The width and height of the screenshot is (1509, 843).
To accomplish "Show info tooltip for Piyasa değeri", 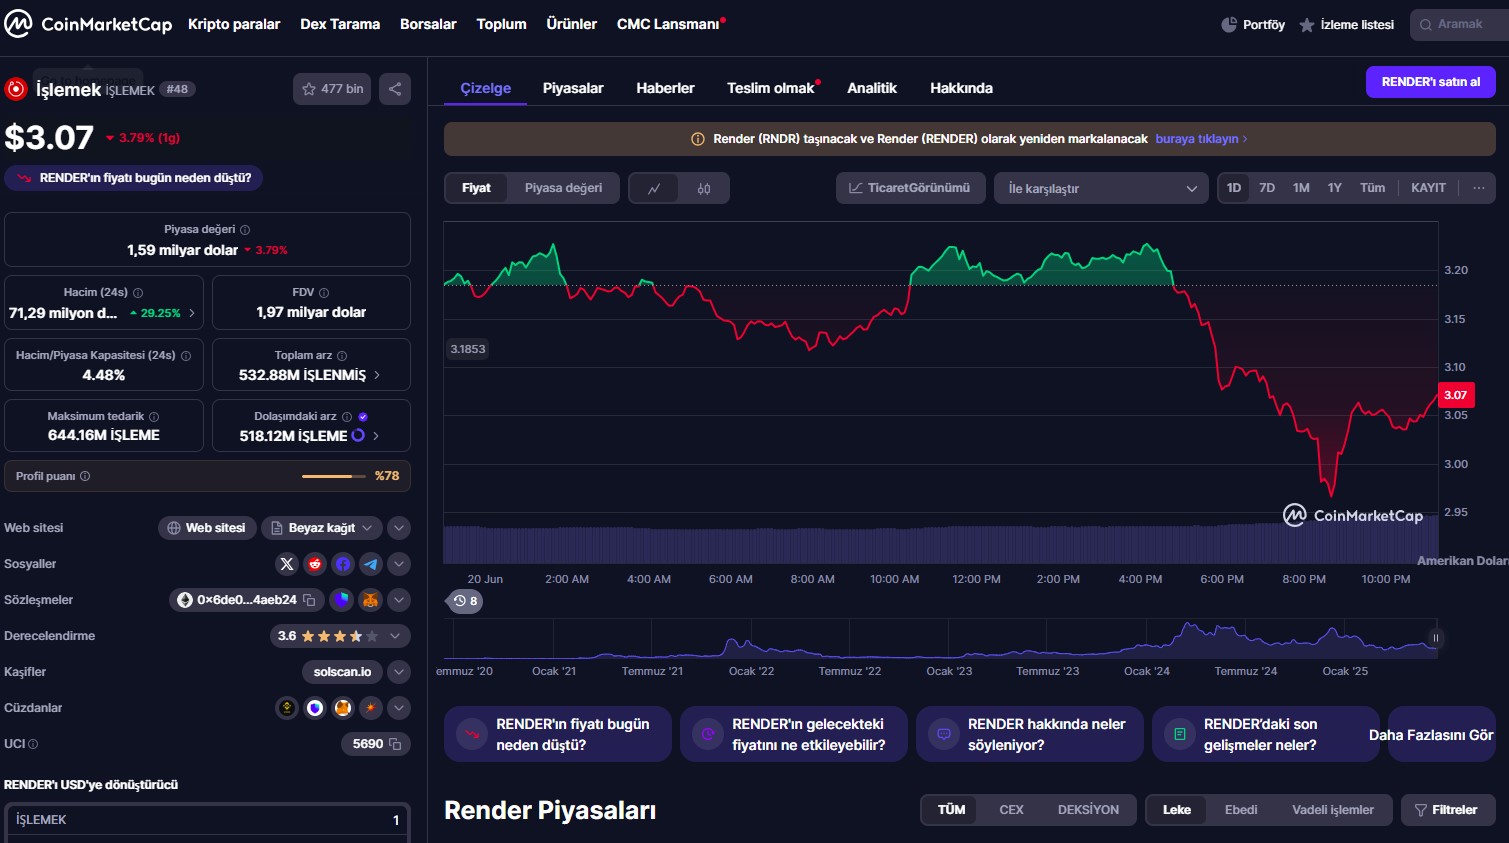I will [x=245, y=230].
